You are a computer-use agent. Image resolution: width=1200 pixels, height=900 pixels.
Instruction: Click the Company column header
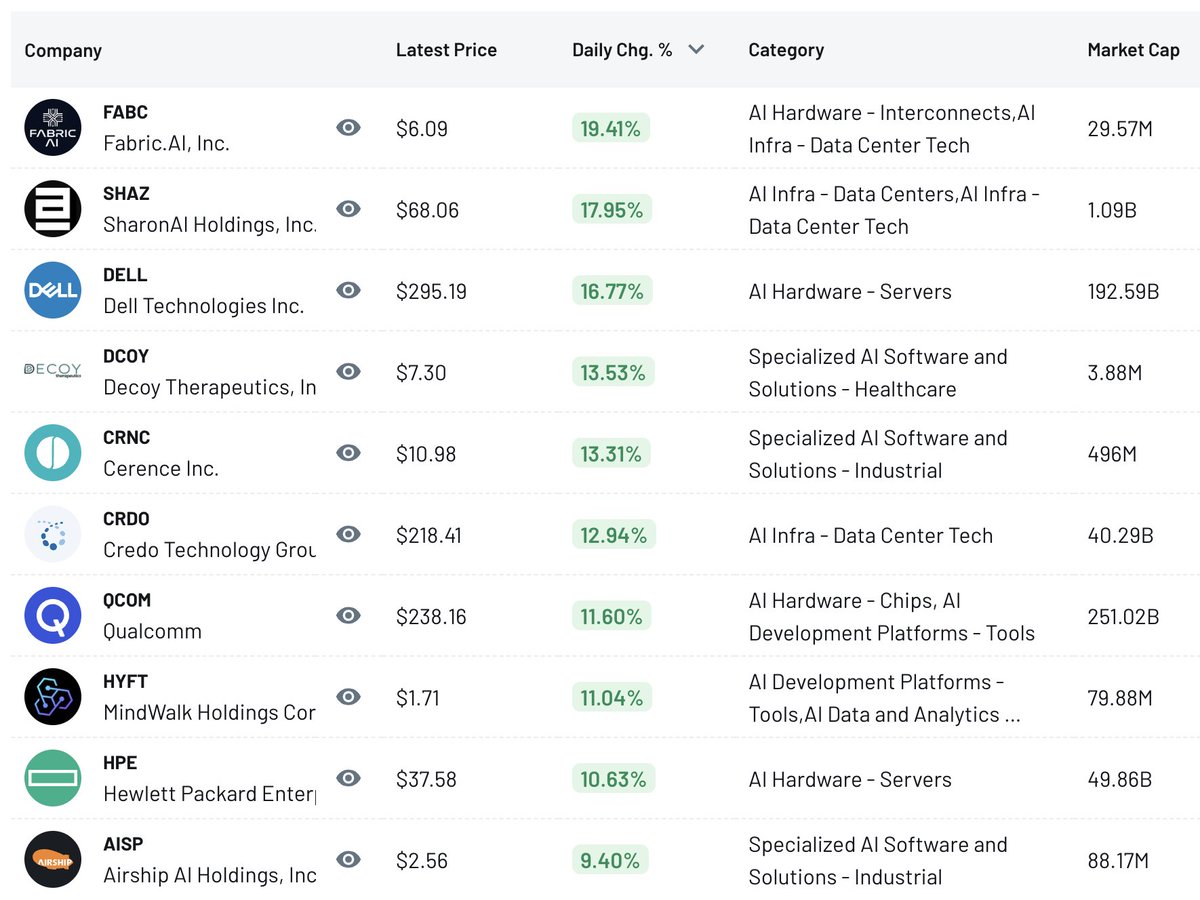[63, 50]
